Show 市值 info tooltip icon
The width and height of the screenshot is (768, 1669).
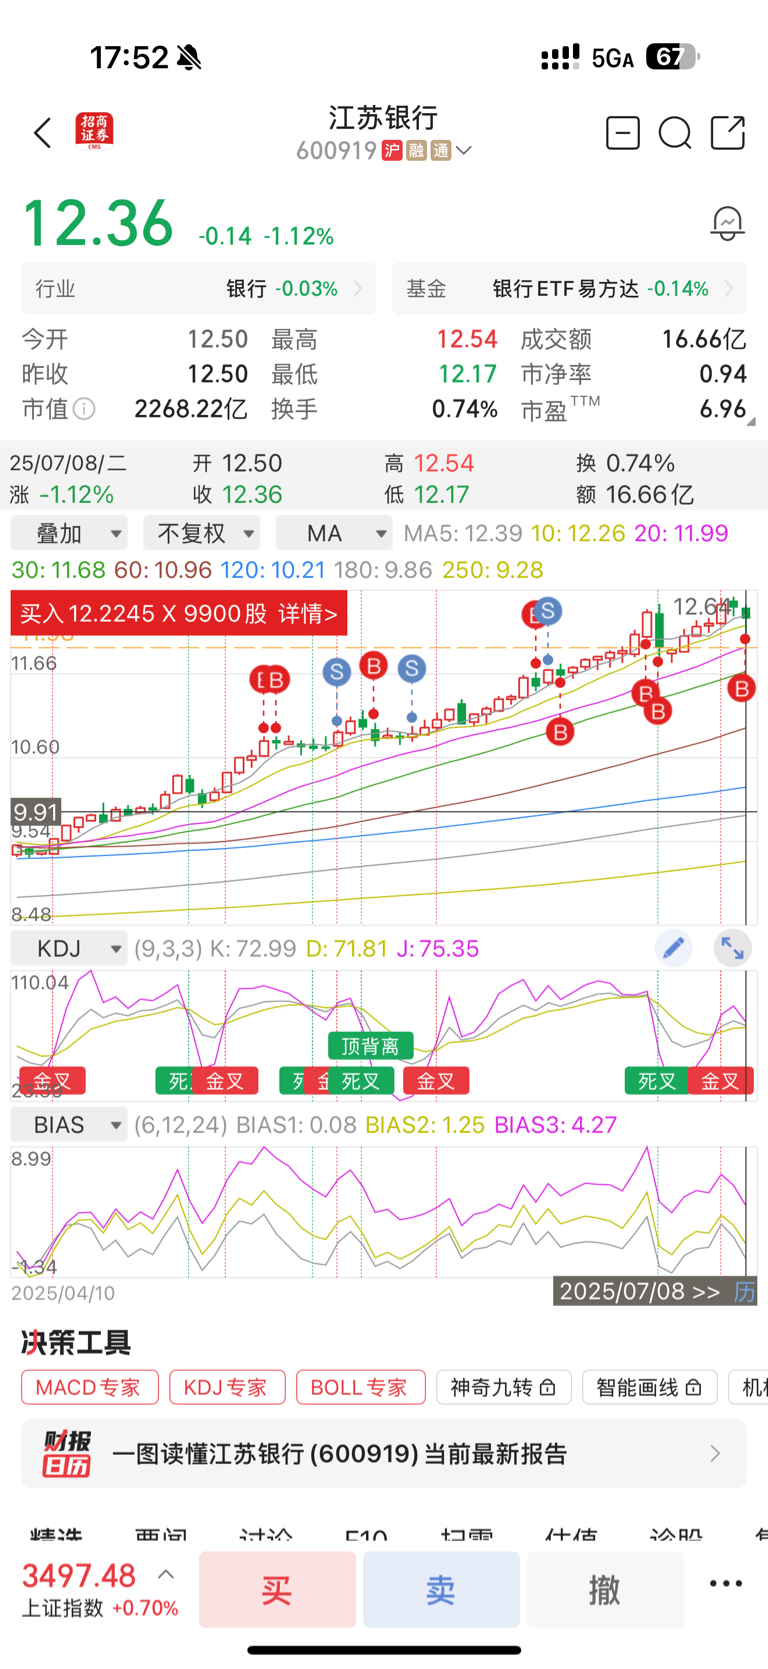[85, 409]
